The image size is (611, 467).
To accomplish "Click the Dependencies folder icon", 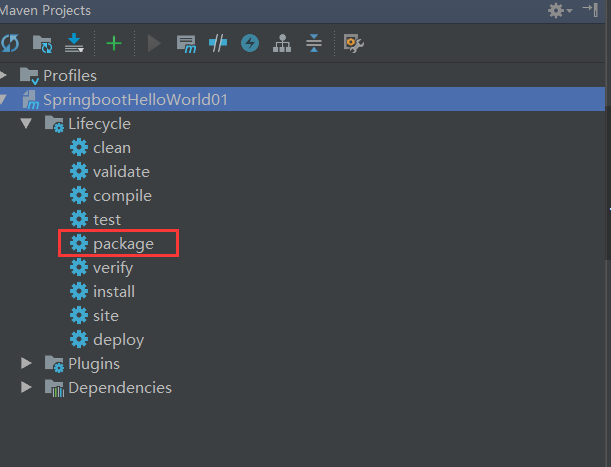I will [x=54, y=388].
